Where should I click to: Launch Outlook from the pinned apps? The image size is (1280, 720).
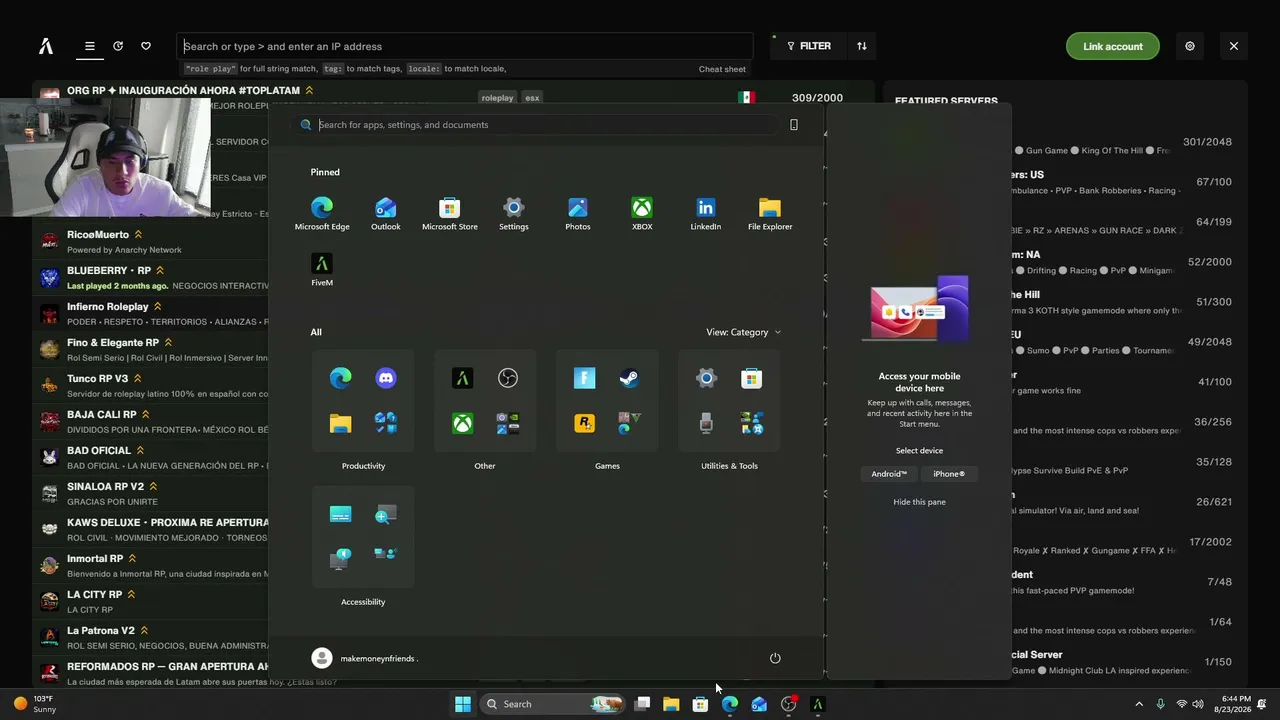click(x=386, y=213)
